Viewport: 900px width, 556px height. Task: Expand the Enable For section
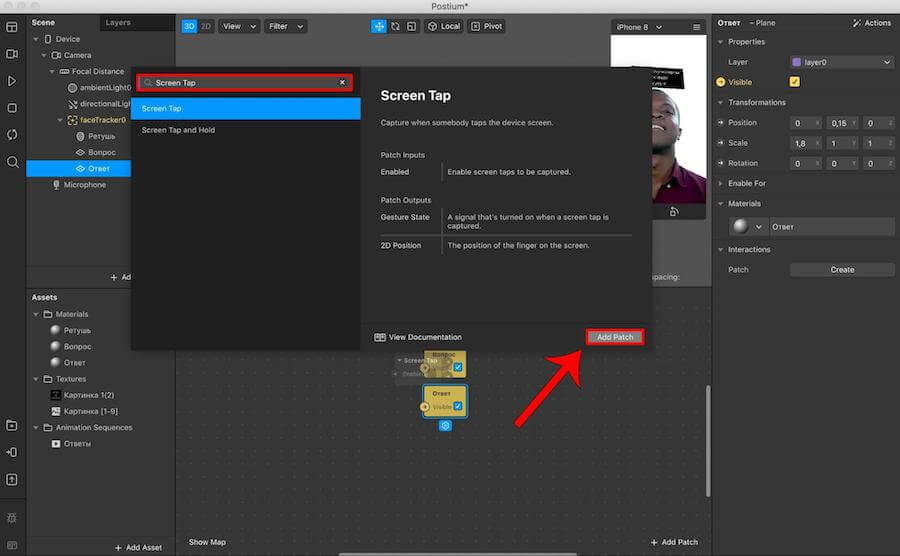click(746, 184)
